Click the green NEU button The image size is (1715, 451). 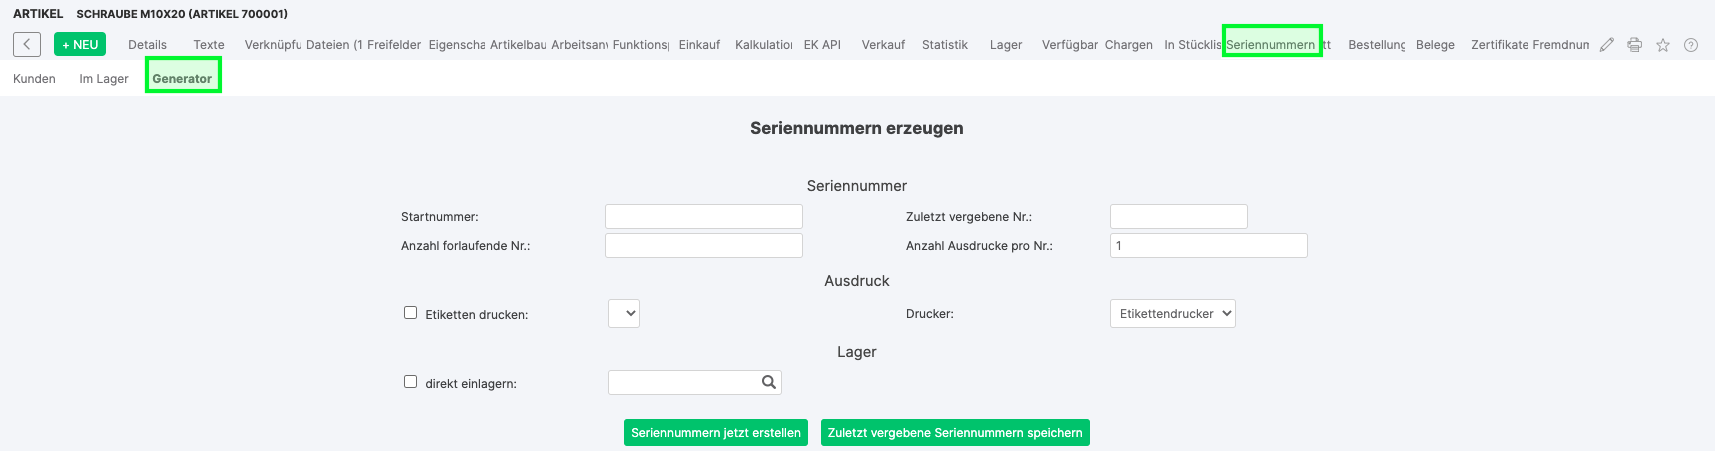coord(80,44)
